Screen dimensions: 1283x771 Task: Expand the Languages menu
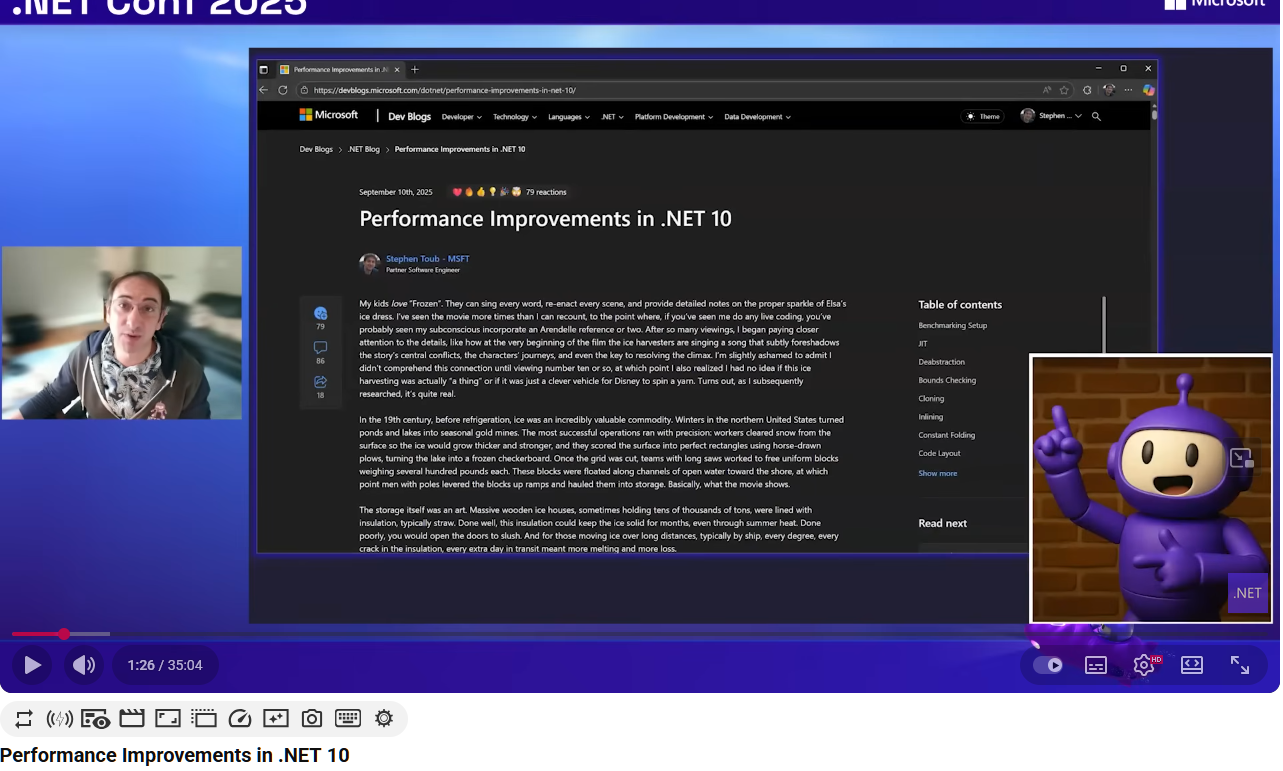pyautogui.click(x=569, y=117)
